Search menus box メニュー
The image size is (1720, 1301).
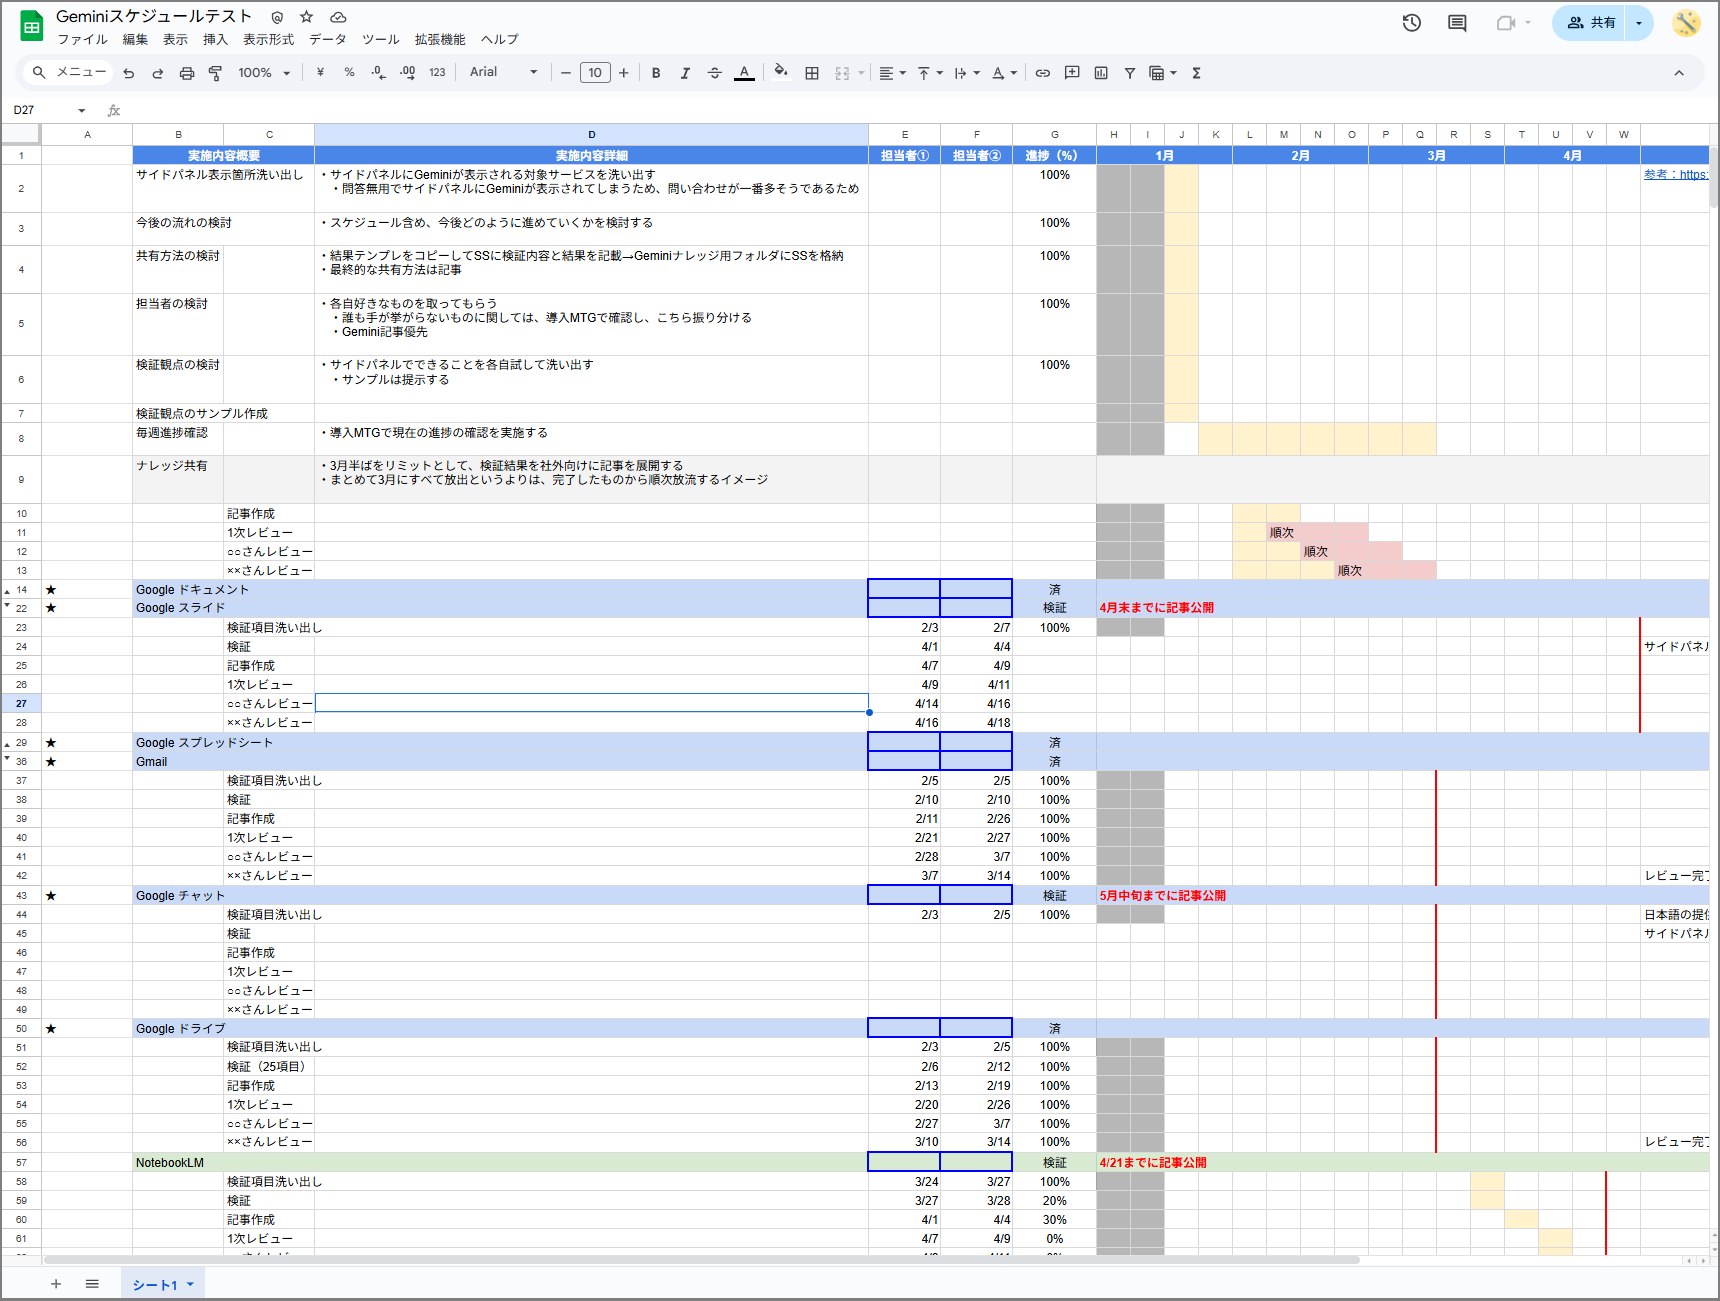click(x=69, y=72)
